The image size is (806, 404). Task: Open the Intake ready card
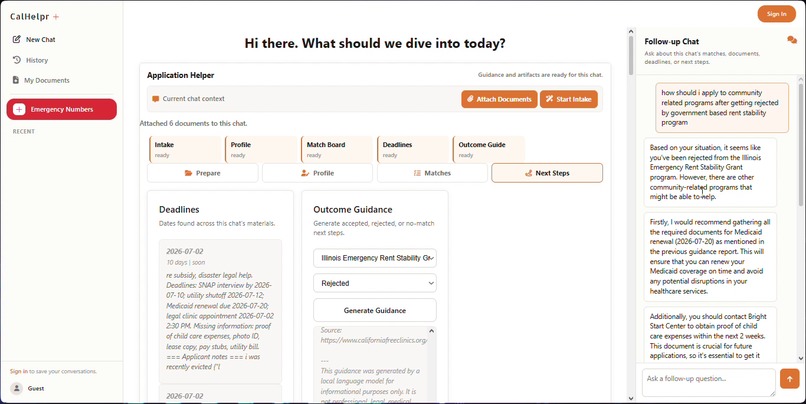185,150
